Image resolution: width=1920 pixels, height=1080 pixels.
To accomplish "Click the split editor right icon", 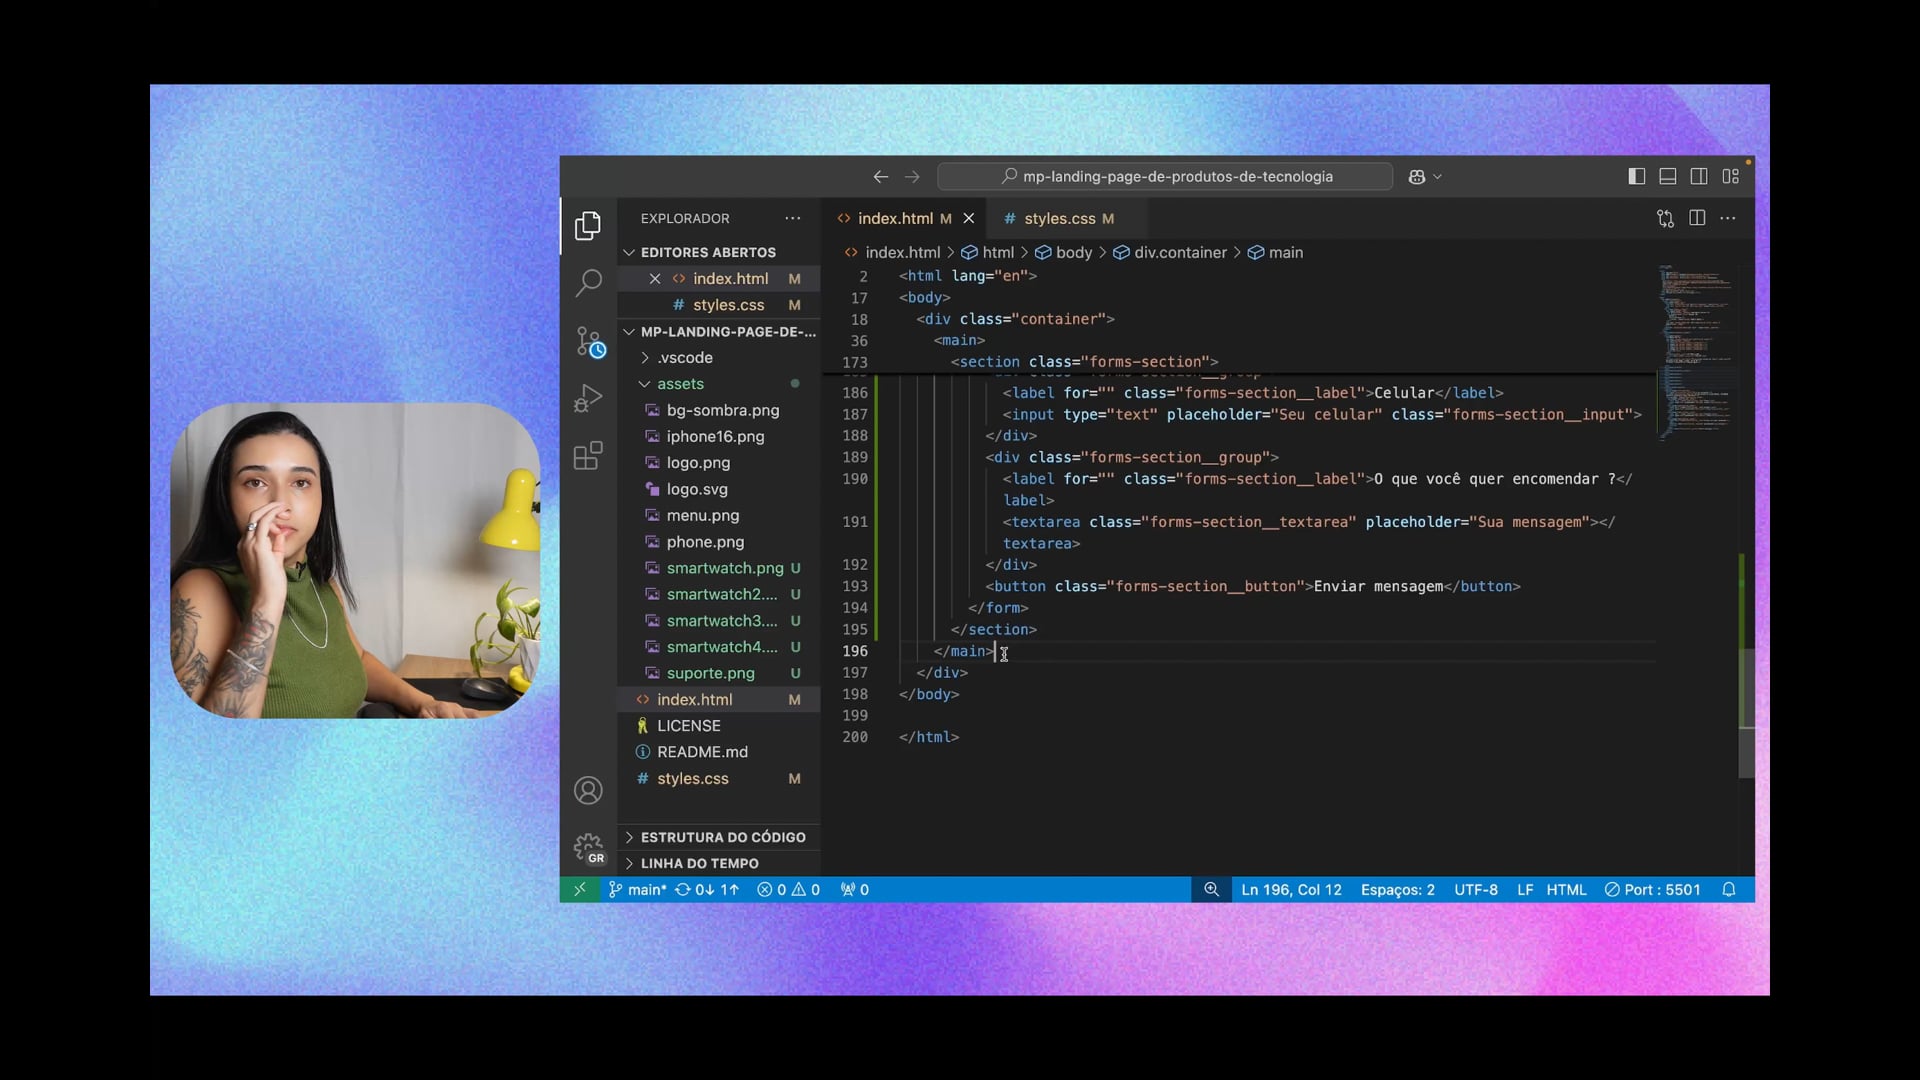I will point(1697,218).
